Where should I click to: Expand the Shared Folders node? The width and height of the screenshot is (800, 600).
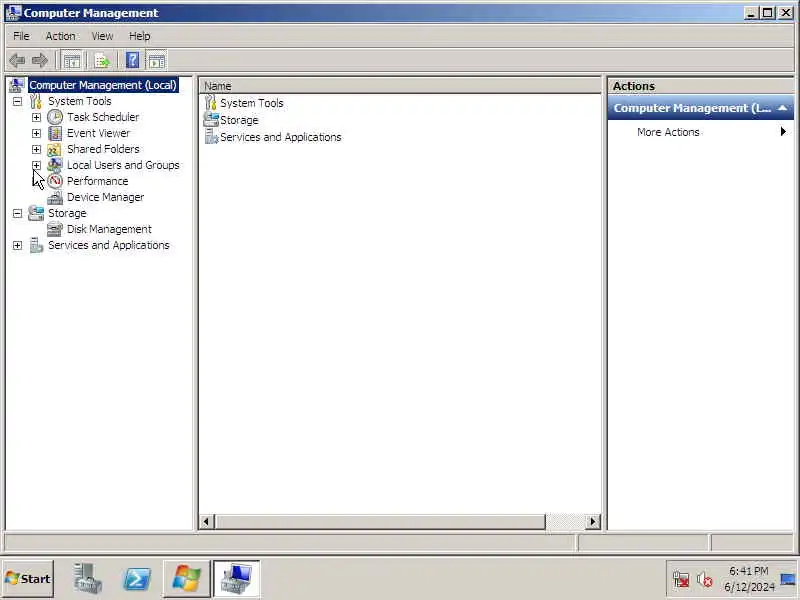(36, 149)
